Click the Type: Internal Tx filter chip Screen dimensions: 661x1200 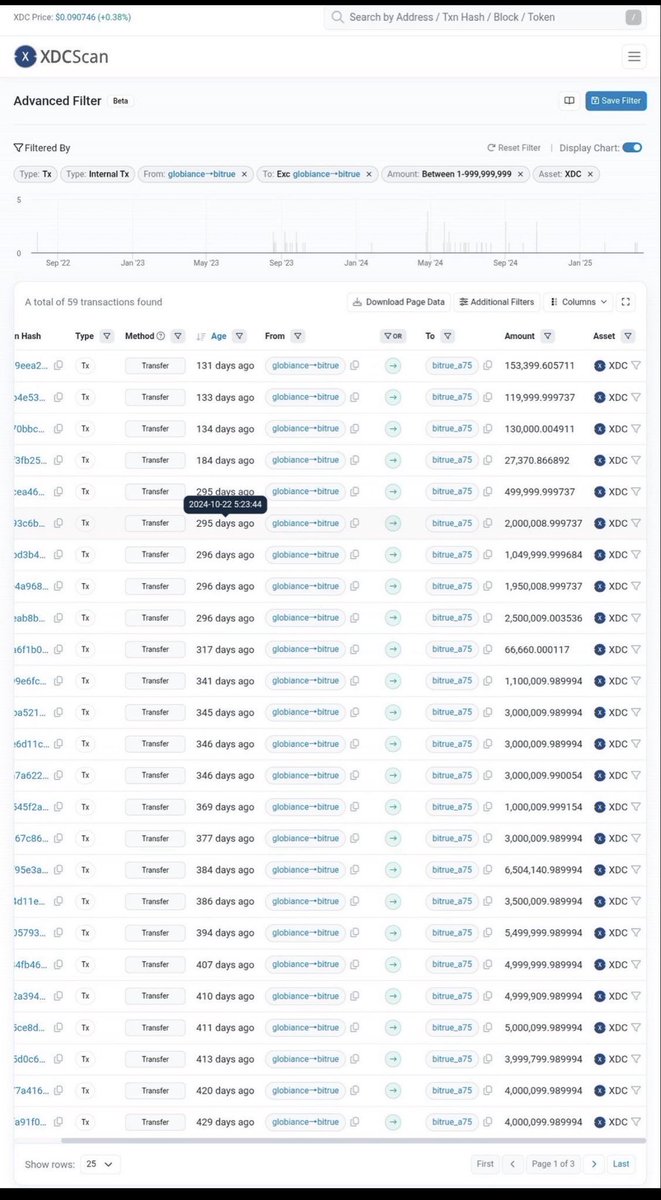tap(97, 174)
